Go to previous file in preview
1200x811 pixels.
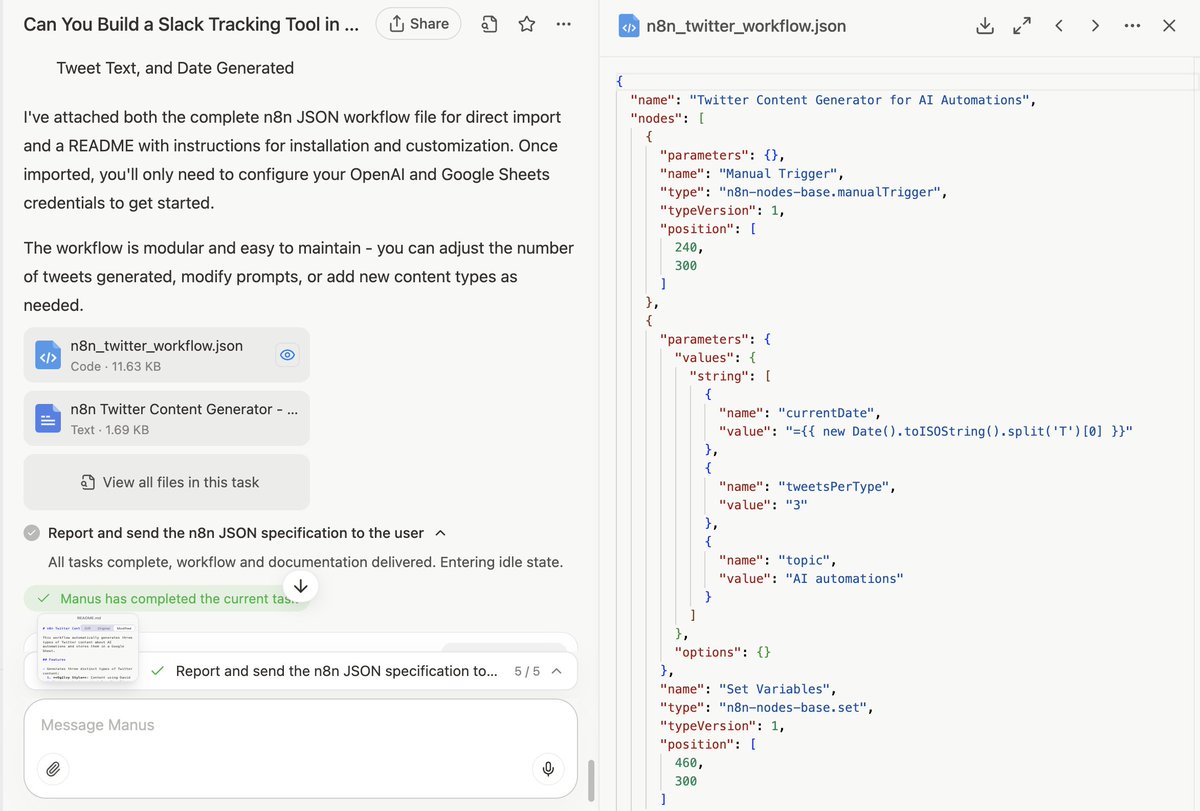click(1058, 26)
